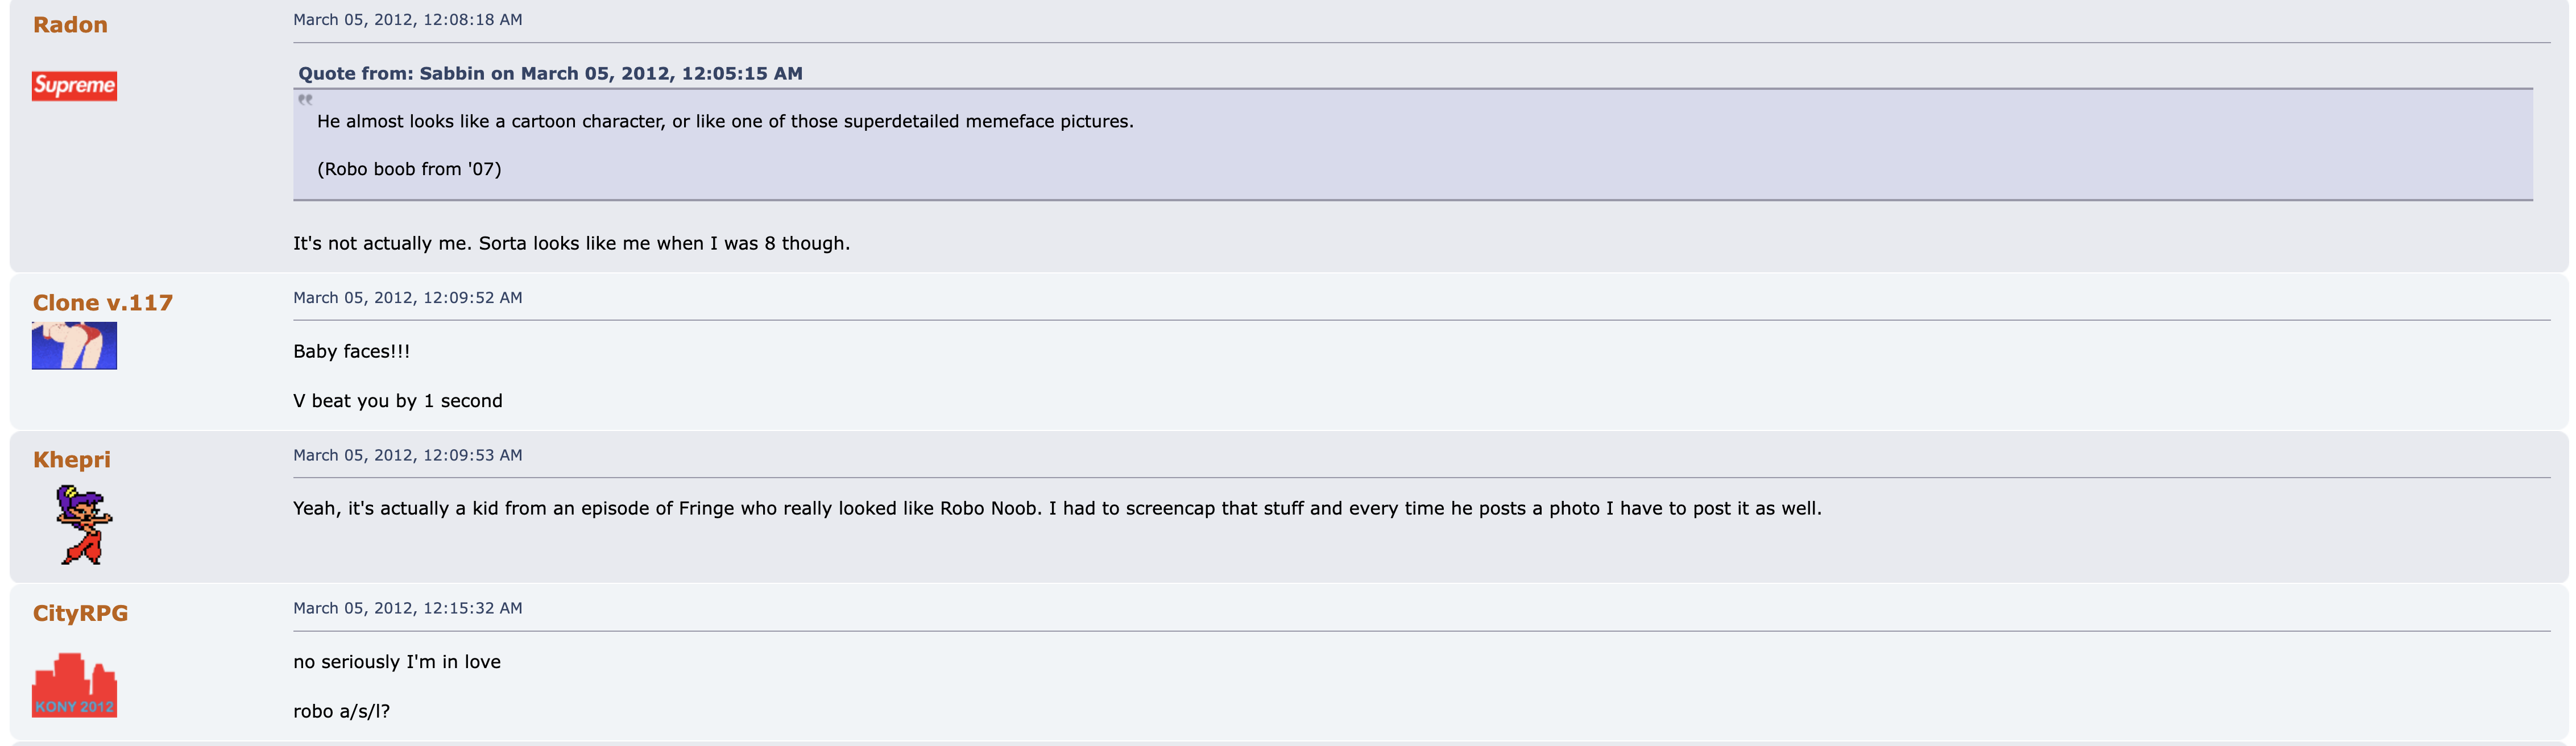Click quoted text about cartoon character
The height and width of the screenshot is (746, 2576).
click(725, 122)
